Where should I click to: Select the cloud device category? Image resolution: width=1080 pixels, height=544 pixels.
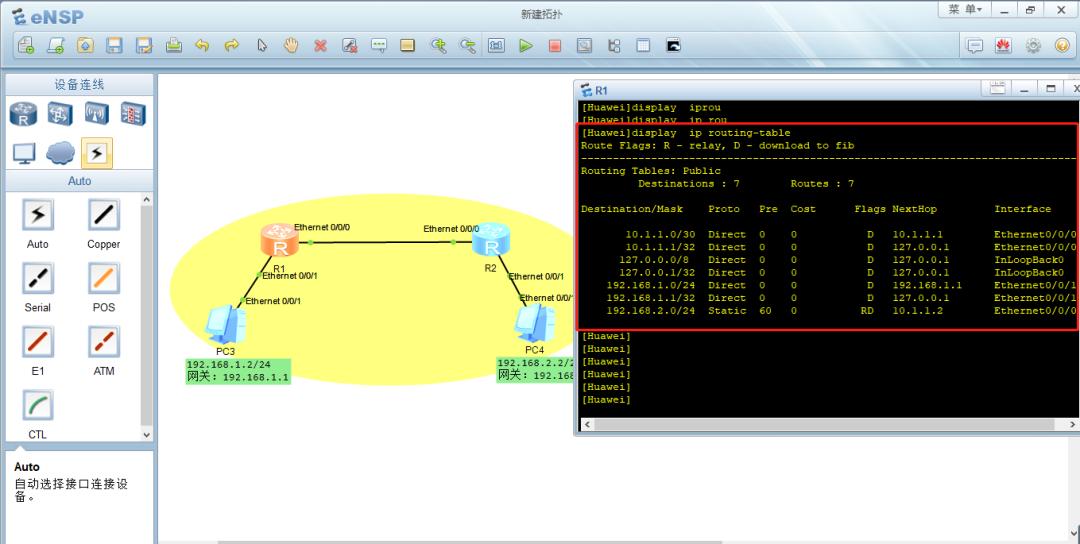[x=61, y=153]
